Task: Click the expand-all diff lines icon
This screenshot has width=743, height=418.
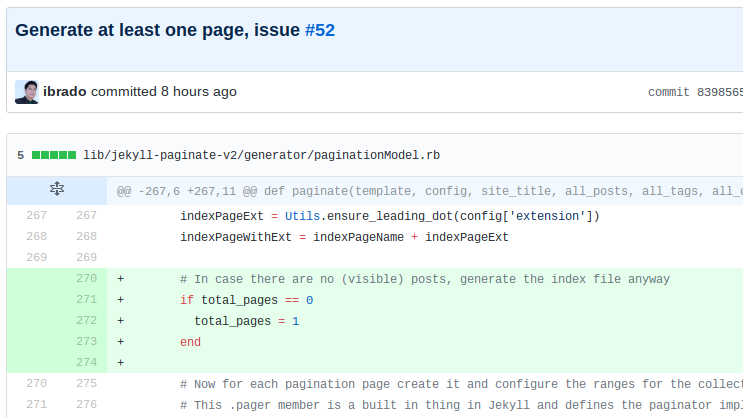Action: pyautogui.click(x=57, y=190)
